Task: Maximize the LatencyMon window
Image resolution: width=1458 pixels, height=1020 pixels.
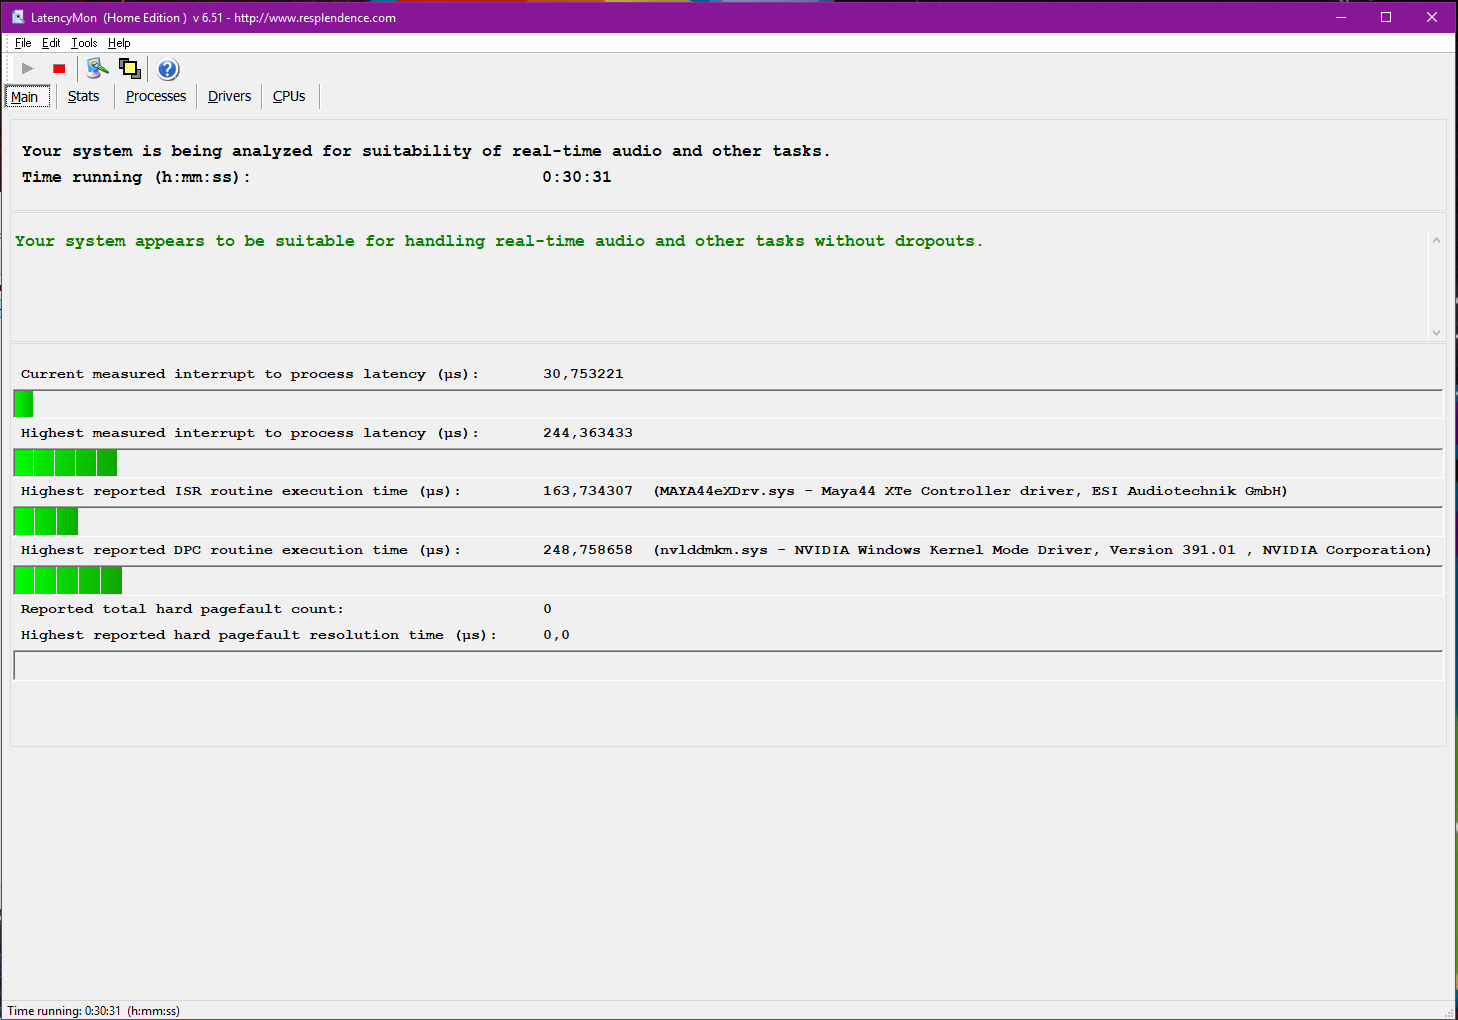Action: pyautogui.click(x=1386, y=17)
